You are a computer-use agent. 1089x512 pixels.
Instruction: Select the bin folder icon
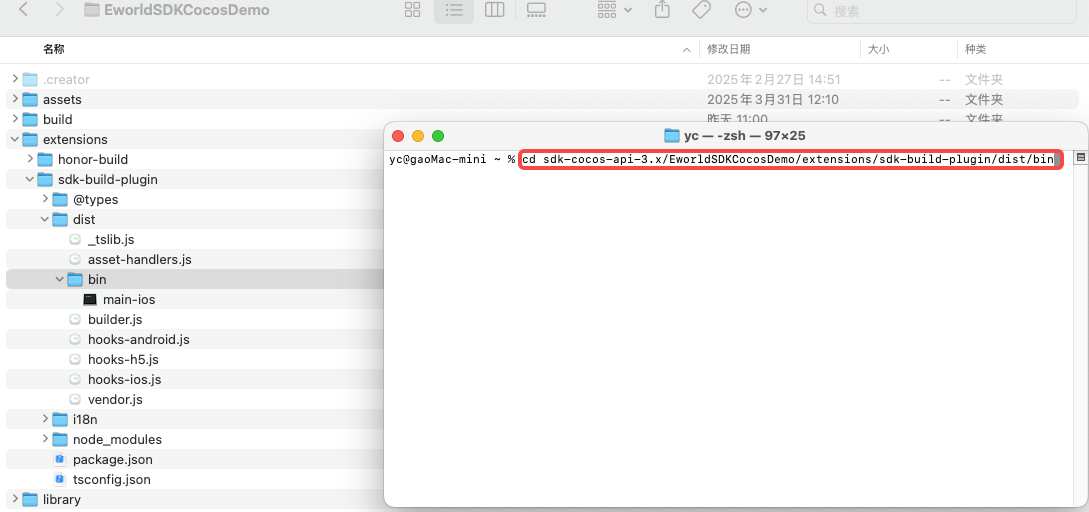pos(75,279)
